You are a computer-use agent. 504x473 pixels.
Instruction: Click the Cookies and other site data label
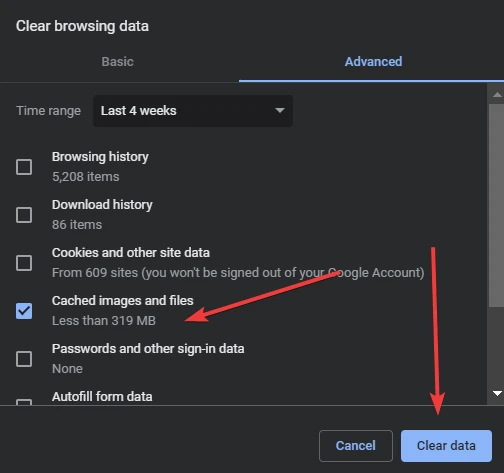[131, 253]
